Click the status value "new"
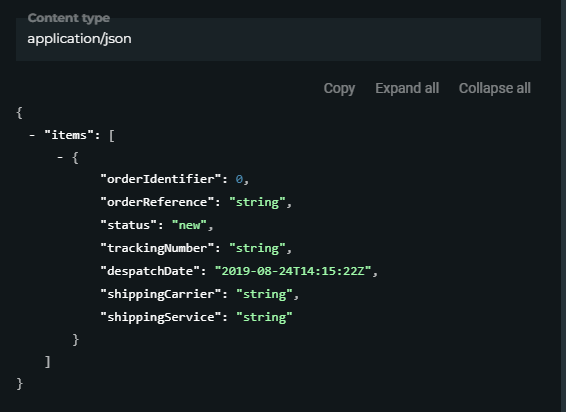Screen dimensions: 566x412 point(189,225)
